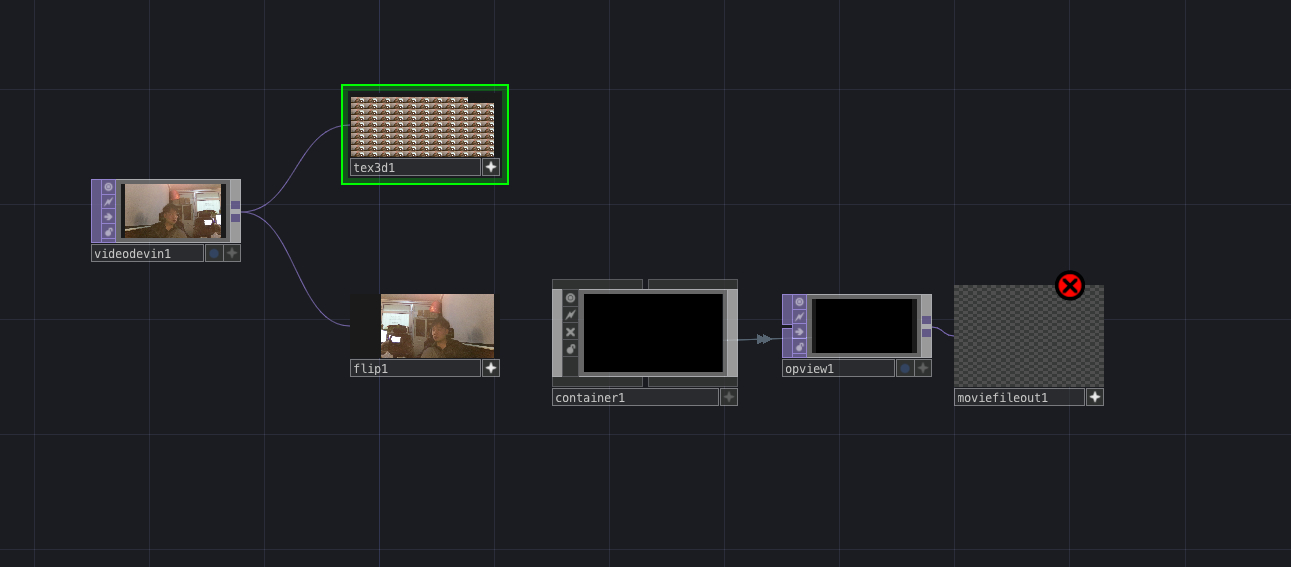
Task: Toggle the blue display flag on videodevin1
Action: tap(214, 253)
